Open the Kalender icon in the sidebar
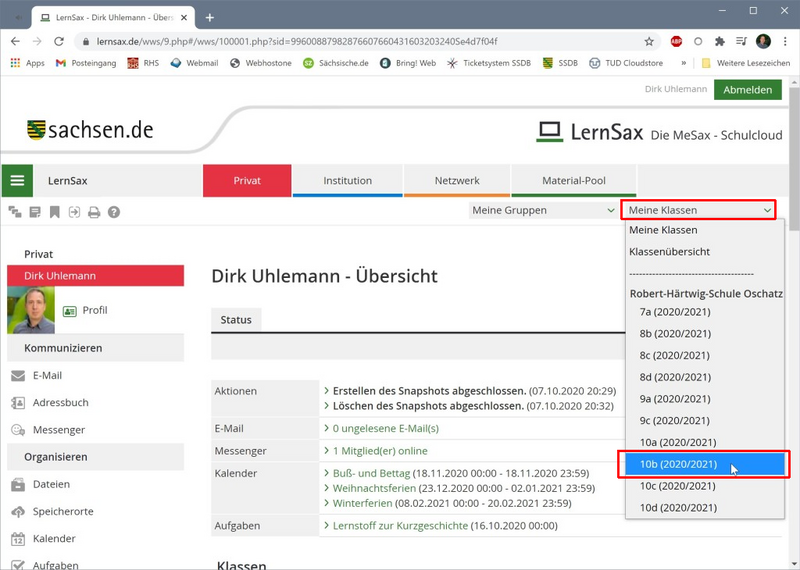The width and height of the screenshot is (800, 570). pos(18,539)
